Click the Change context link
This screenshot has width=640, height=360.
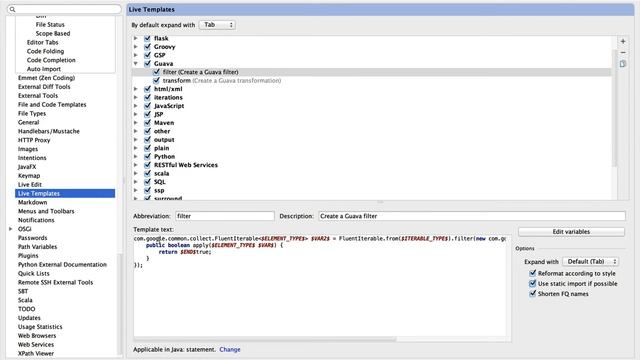230,349
